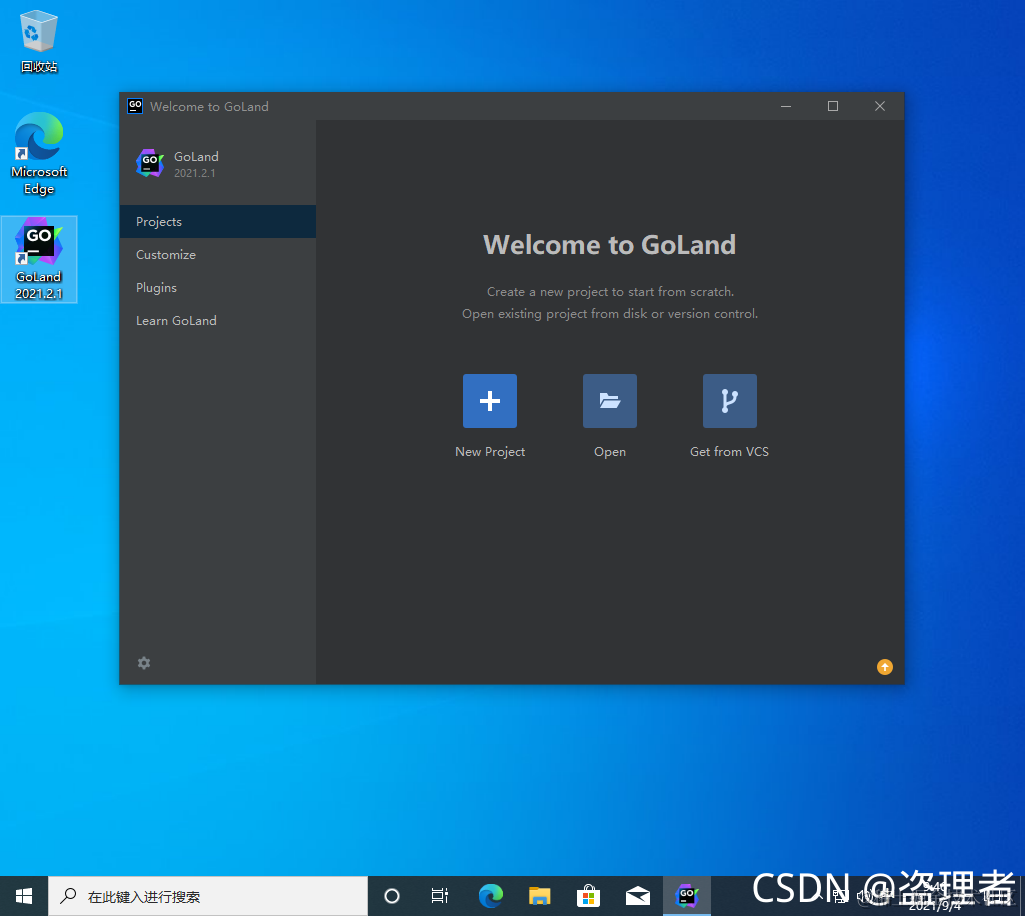Click the New Project plus icon
Viewport: 1025px width, 916px height.
[490, 401]
